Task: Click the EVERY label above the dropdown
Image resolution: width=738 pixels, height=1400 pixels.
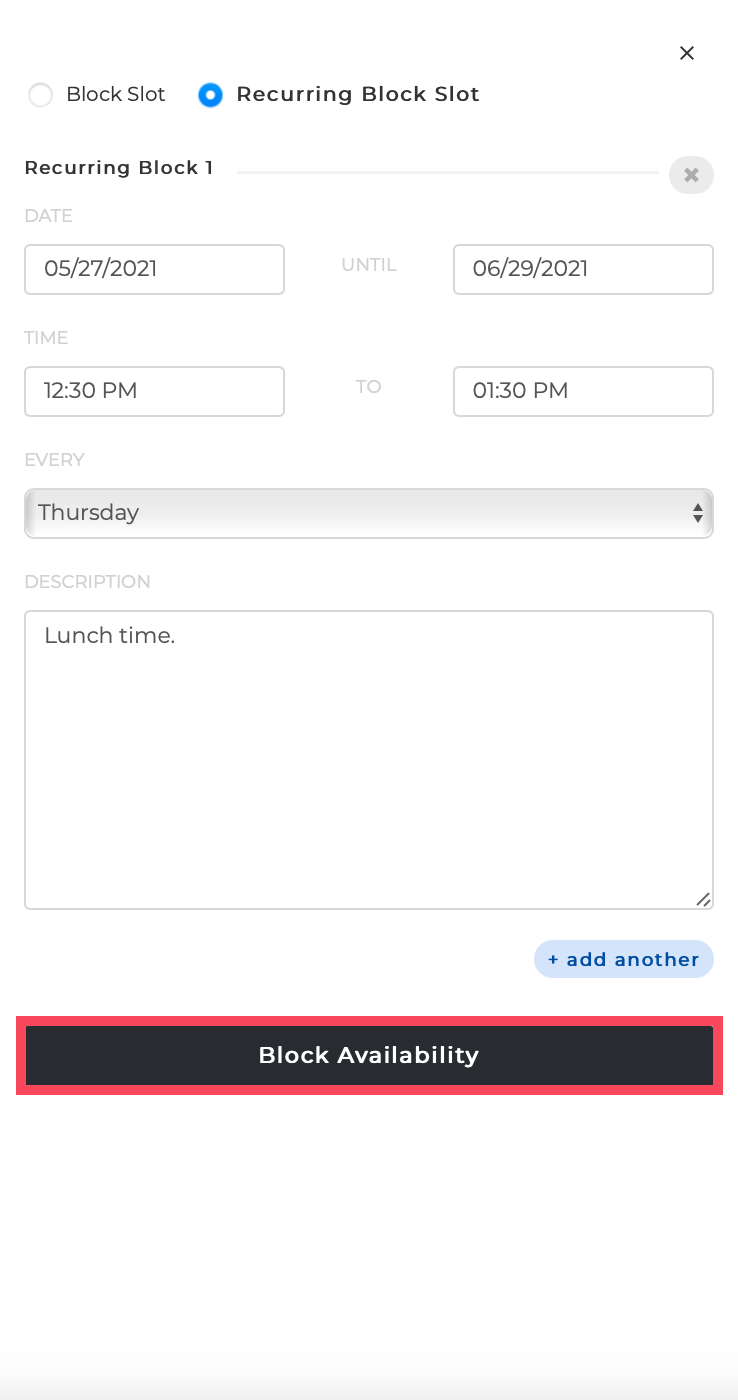Action: (54, 459)
